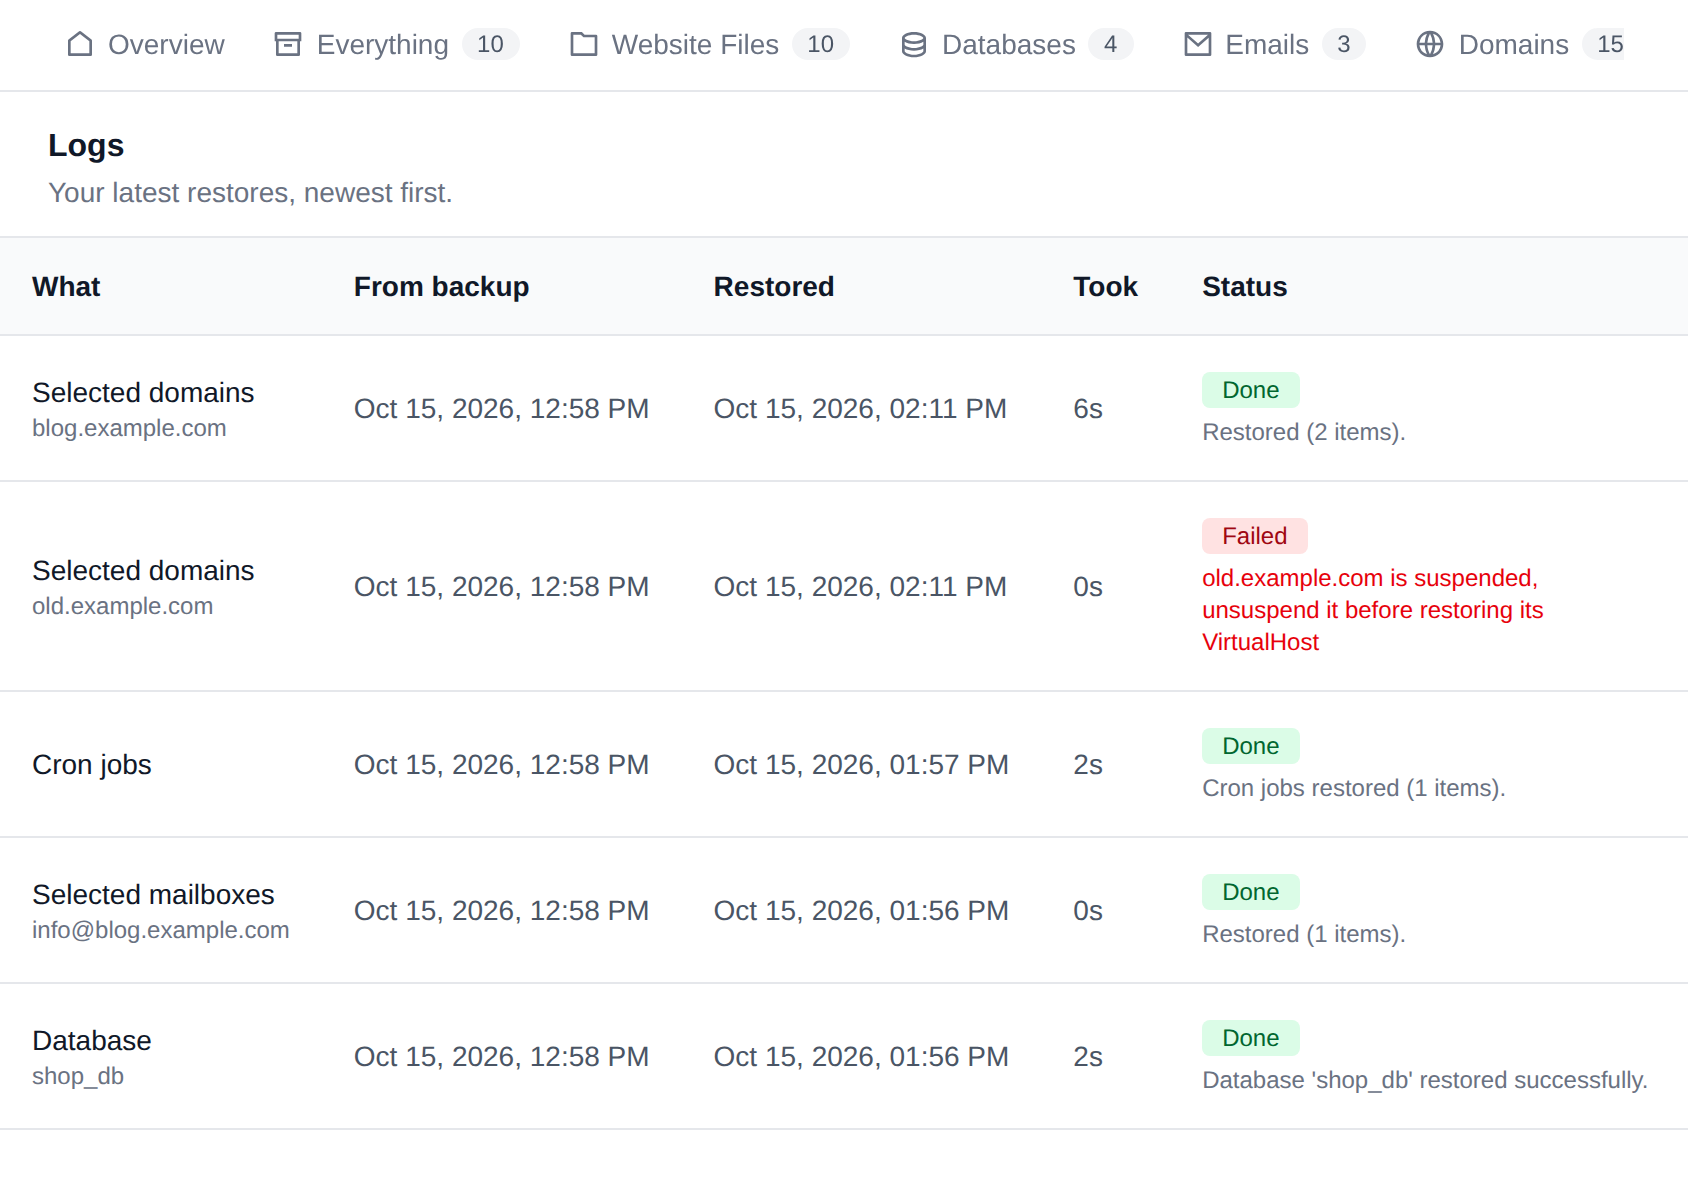Click the database cylinder icon
The width and height of the screenshot is (1688, 1194).
click(x=914, y=45)
